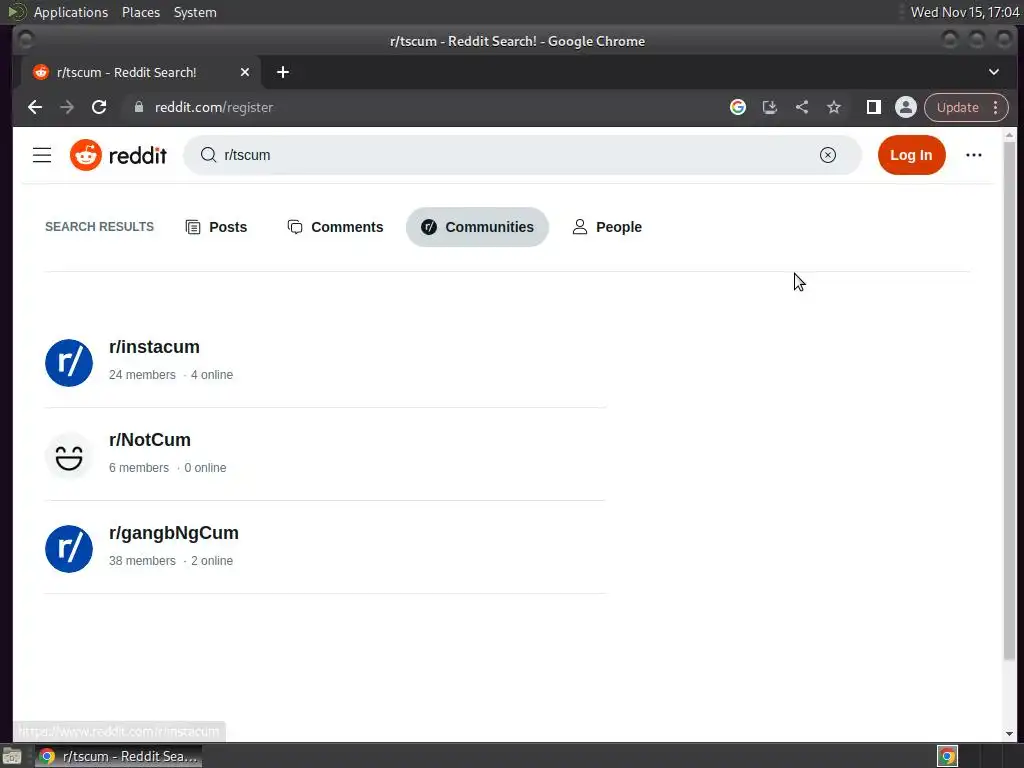The height and width of the screenshot is (768, 1024).
Task: Click the scrollbar up arrow
Action: 1009,135
